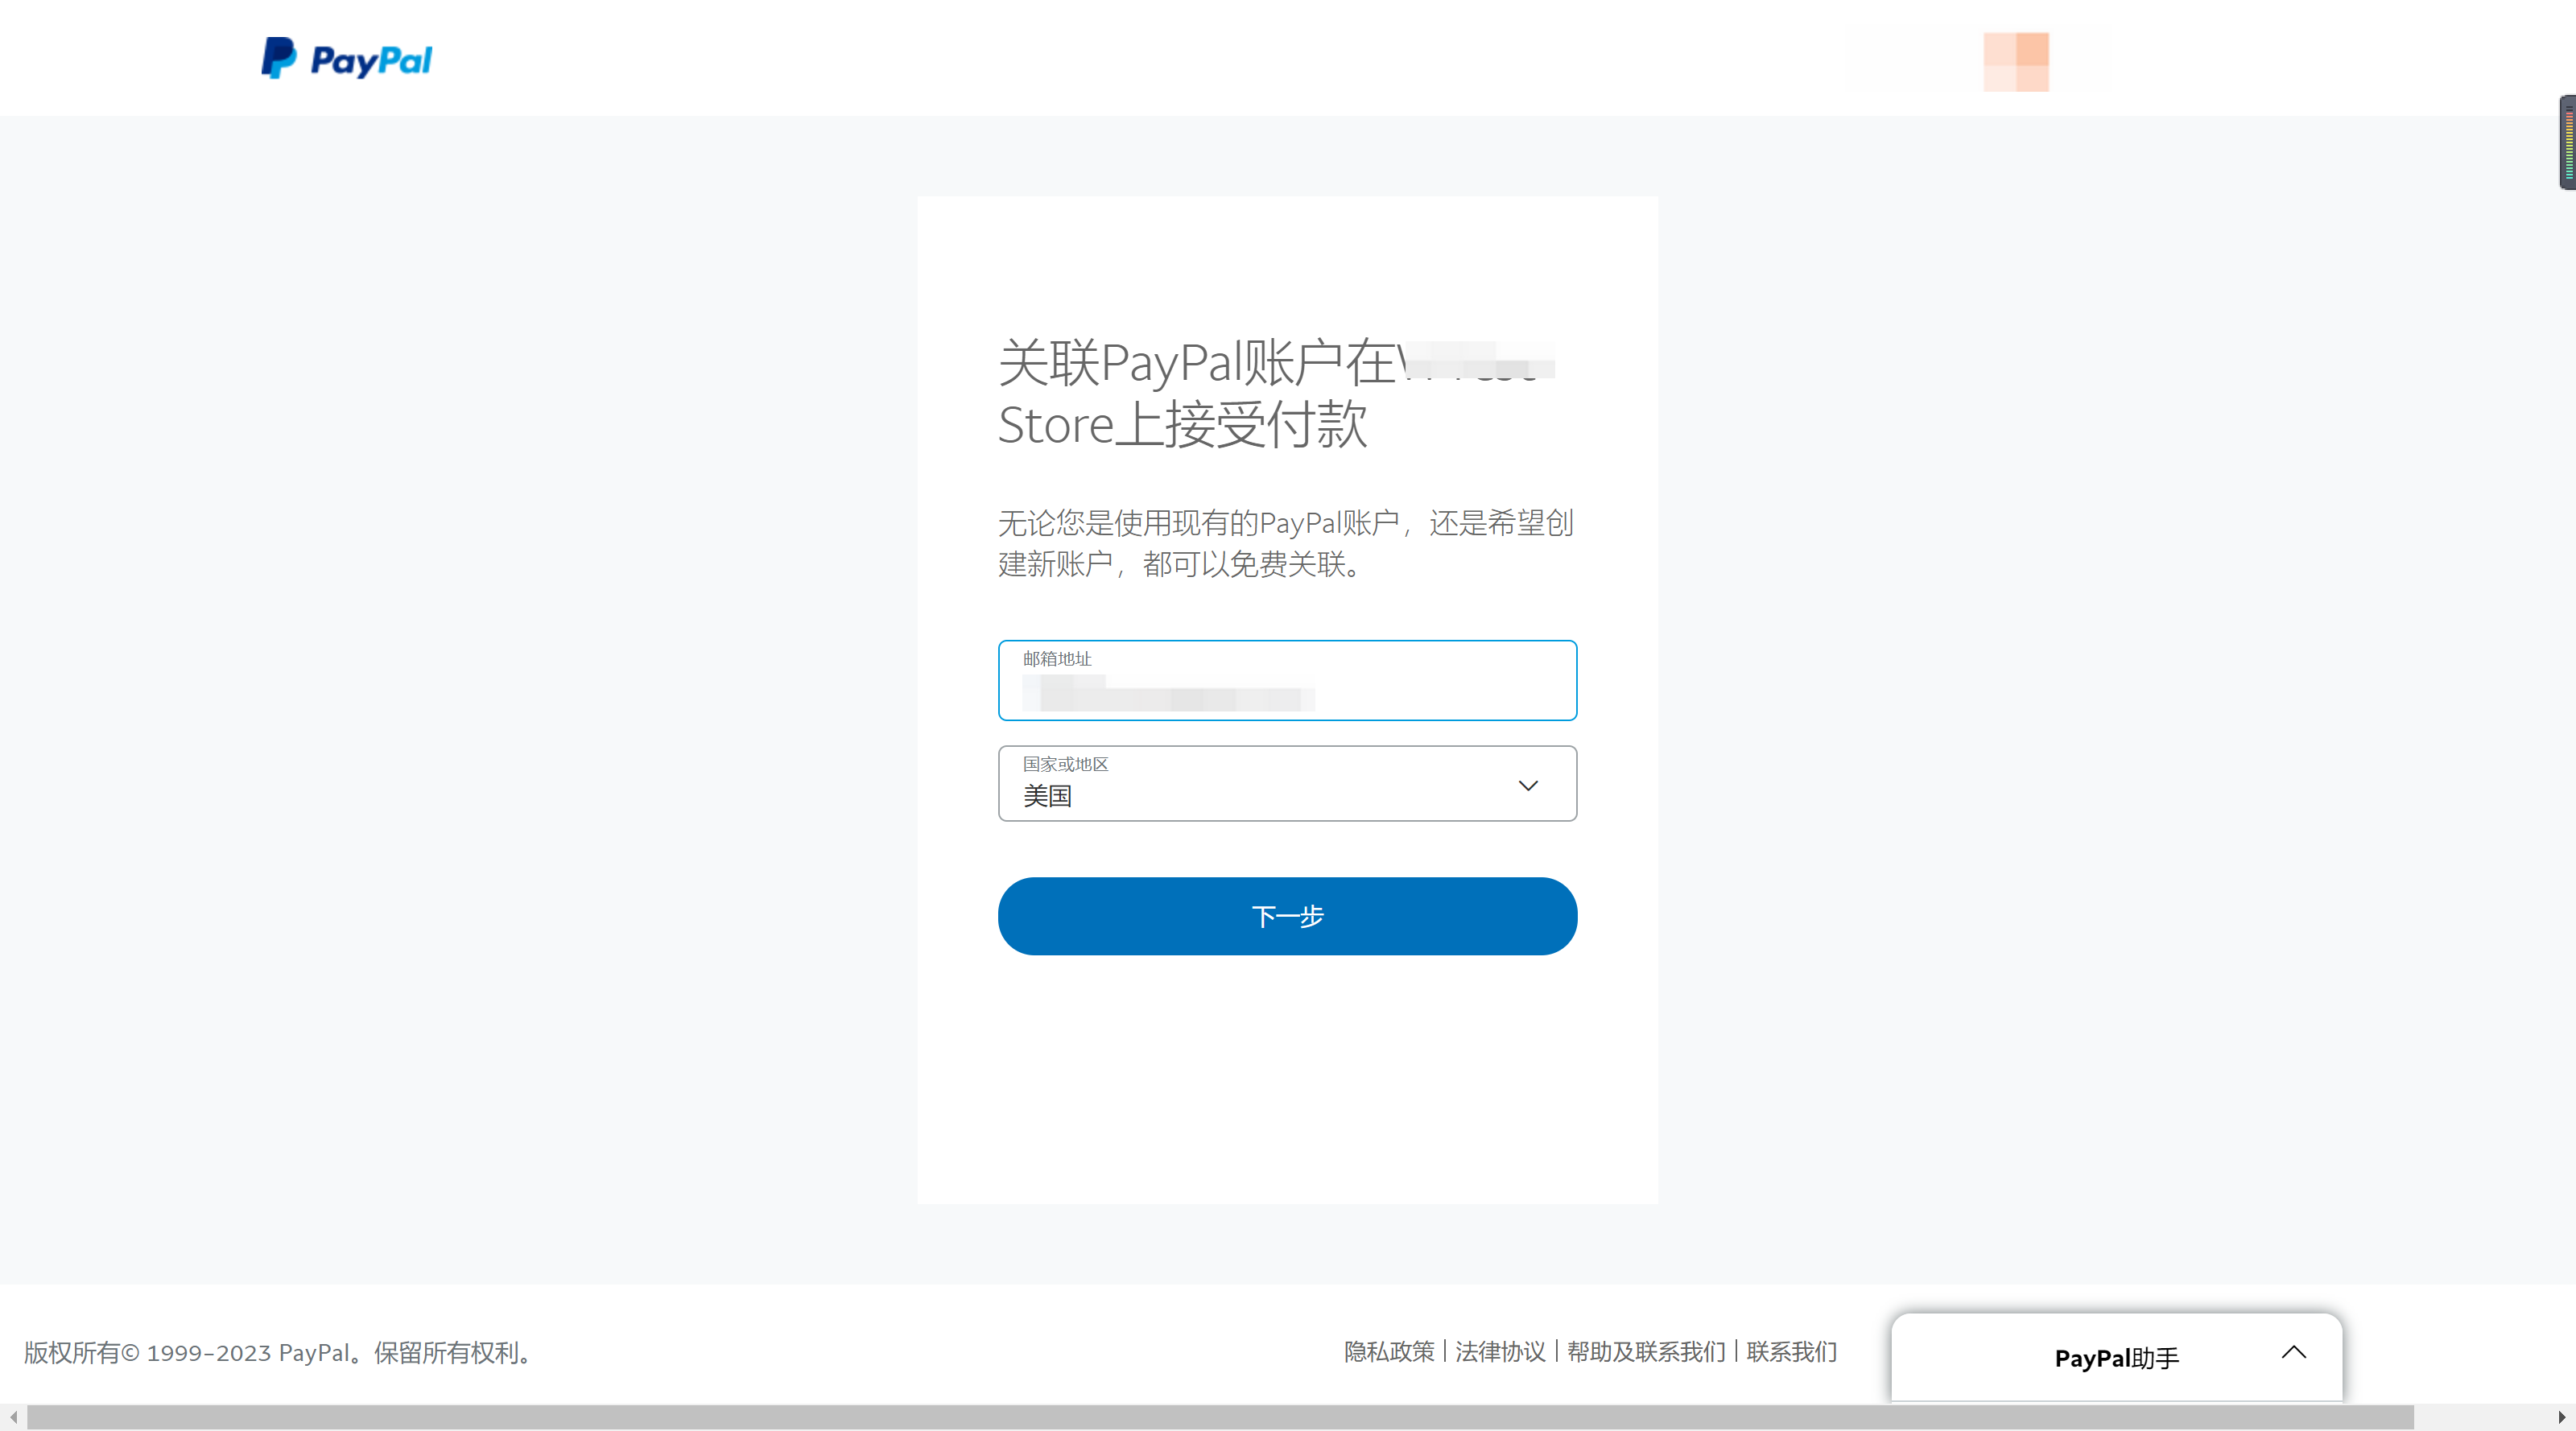Expand the PayPal助手 assistant panel

click(2116, 1357)
